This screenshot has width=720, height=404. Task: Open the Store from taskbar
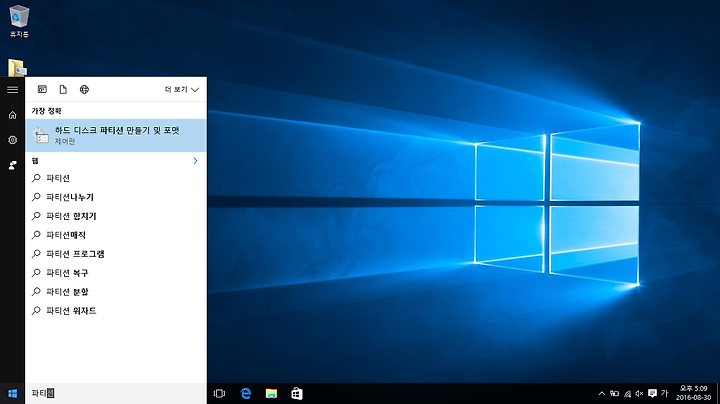coord(297,393)
